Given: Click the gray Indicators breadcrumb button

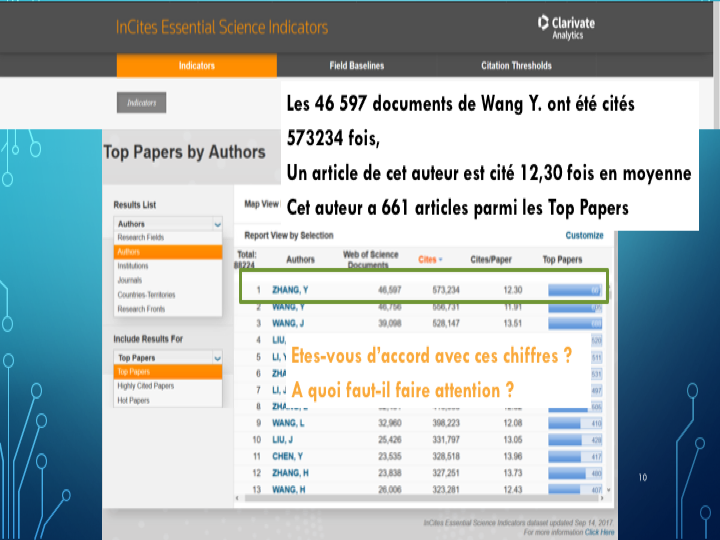Looking at the screenshot, I should pos(141,102).
